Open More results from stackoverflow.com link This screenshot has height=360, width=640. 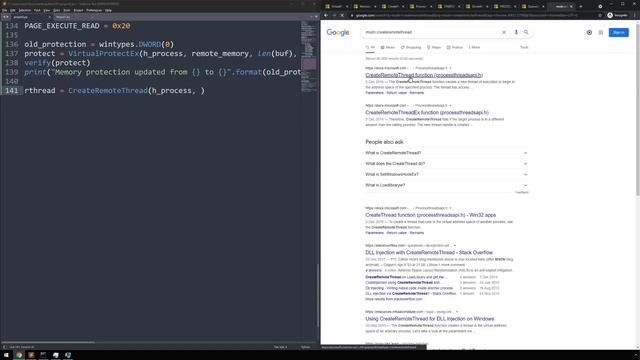394,299
